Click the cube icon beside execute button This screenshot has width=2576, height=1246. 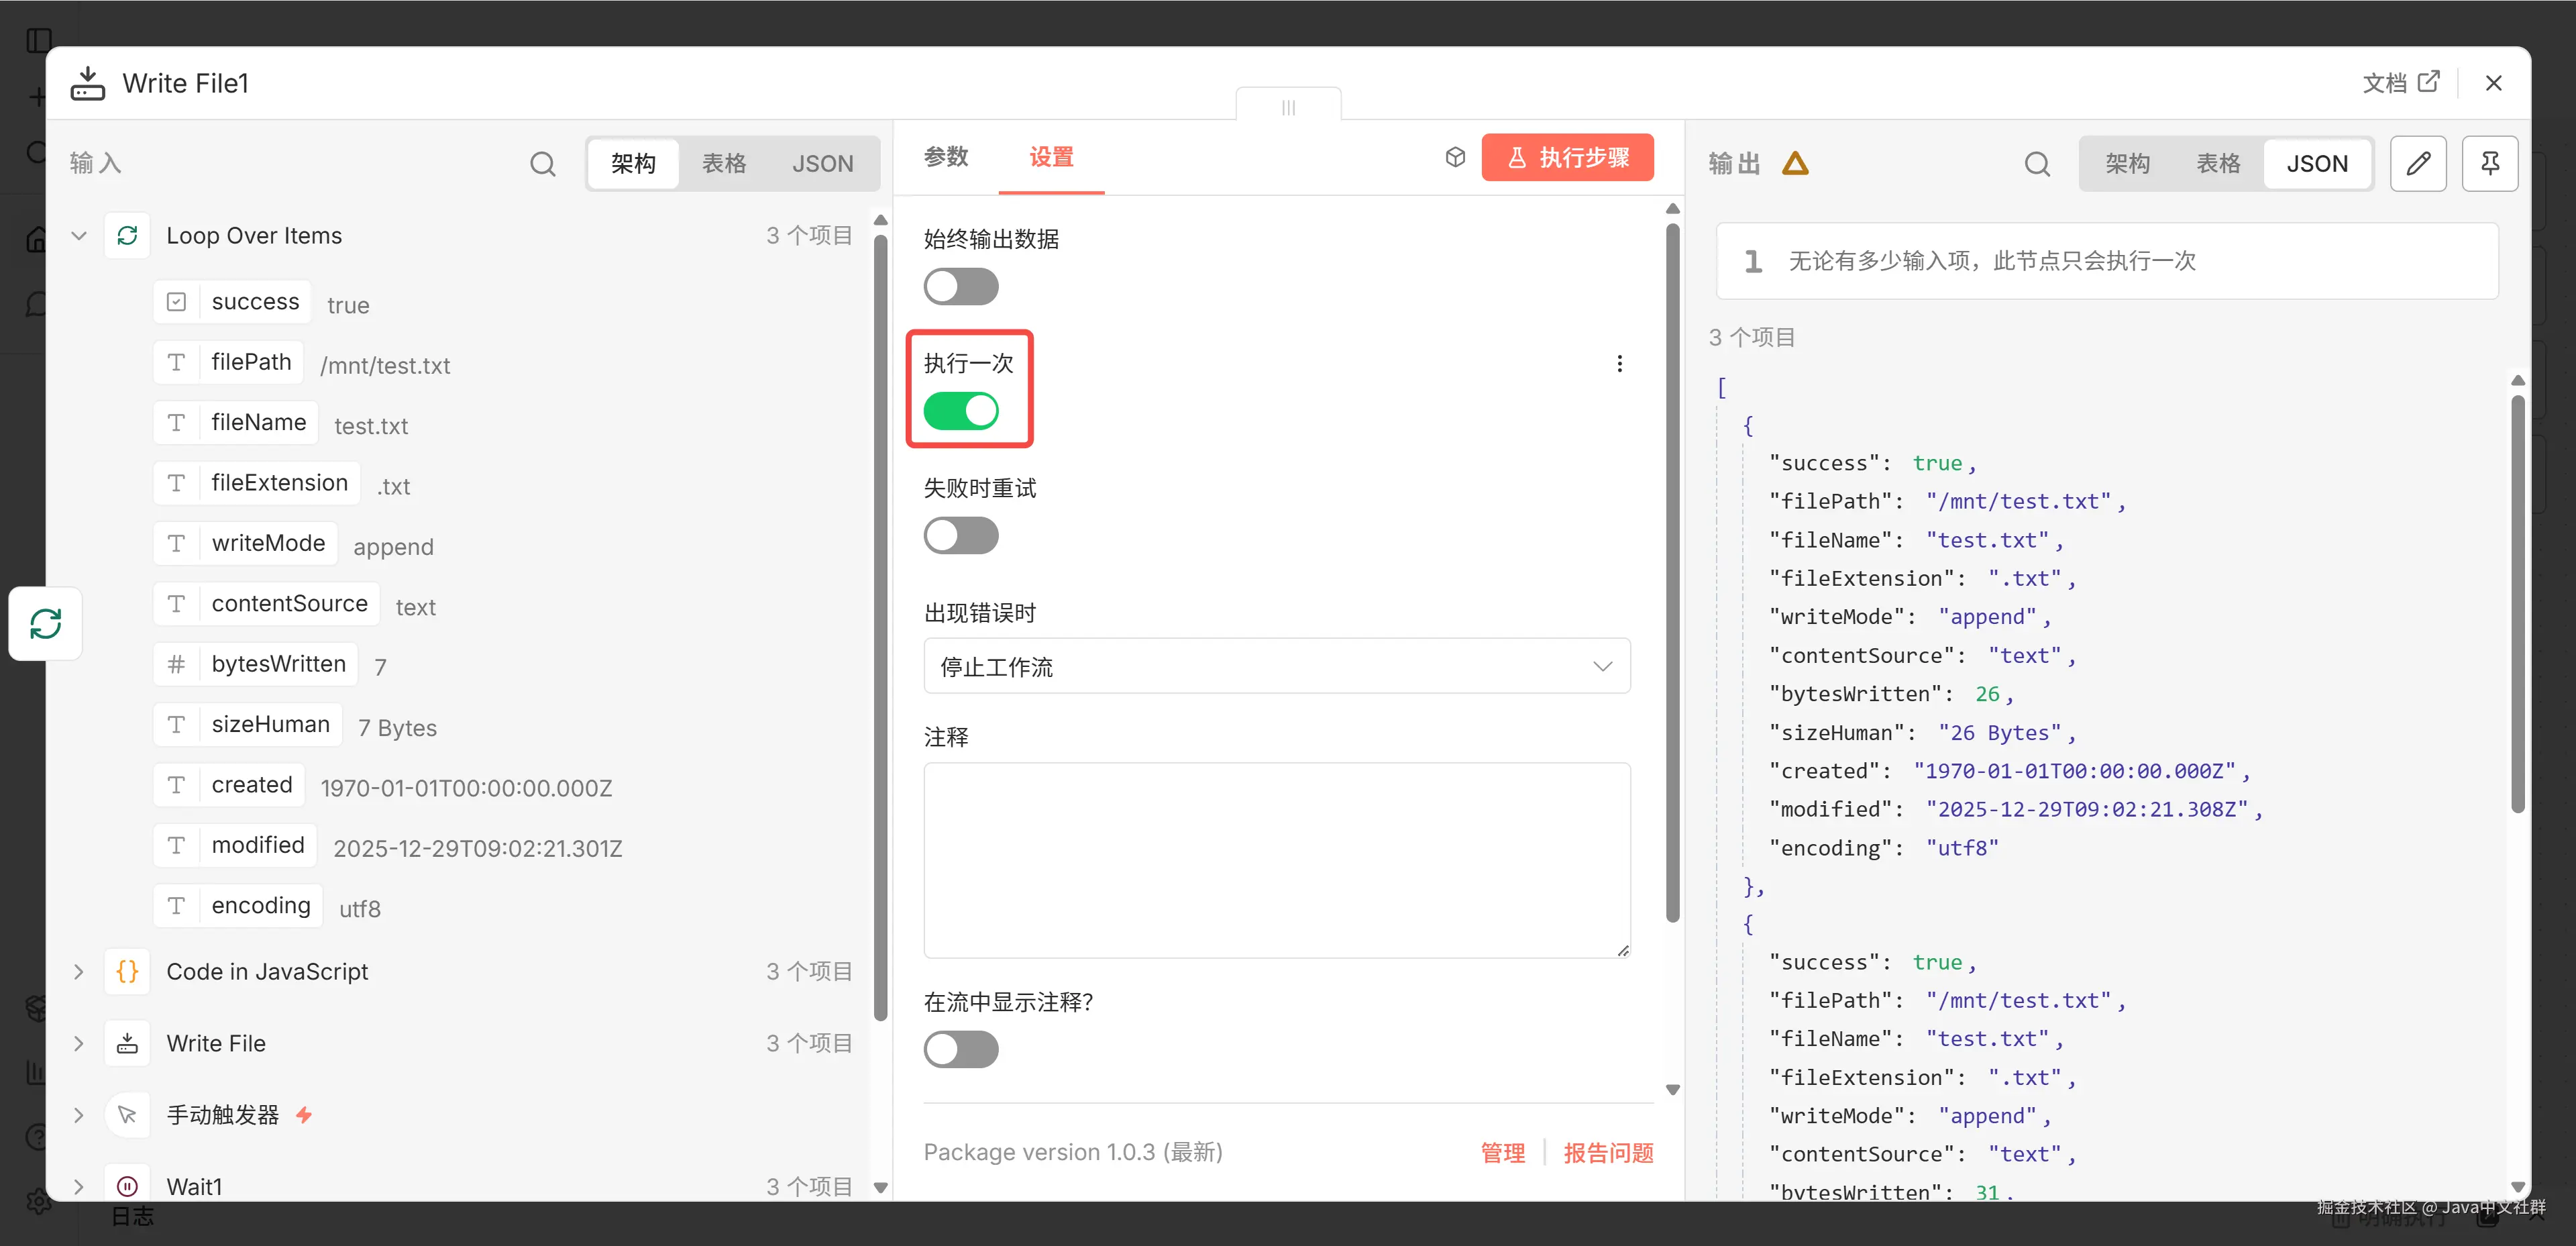tap(1455, 157)
